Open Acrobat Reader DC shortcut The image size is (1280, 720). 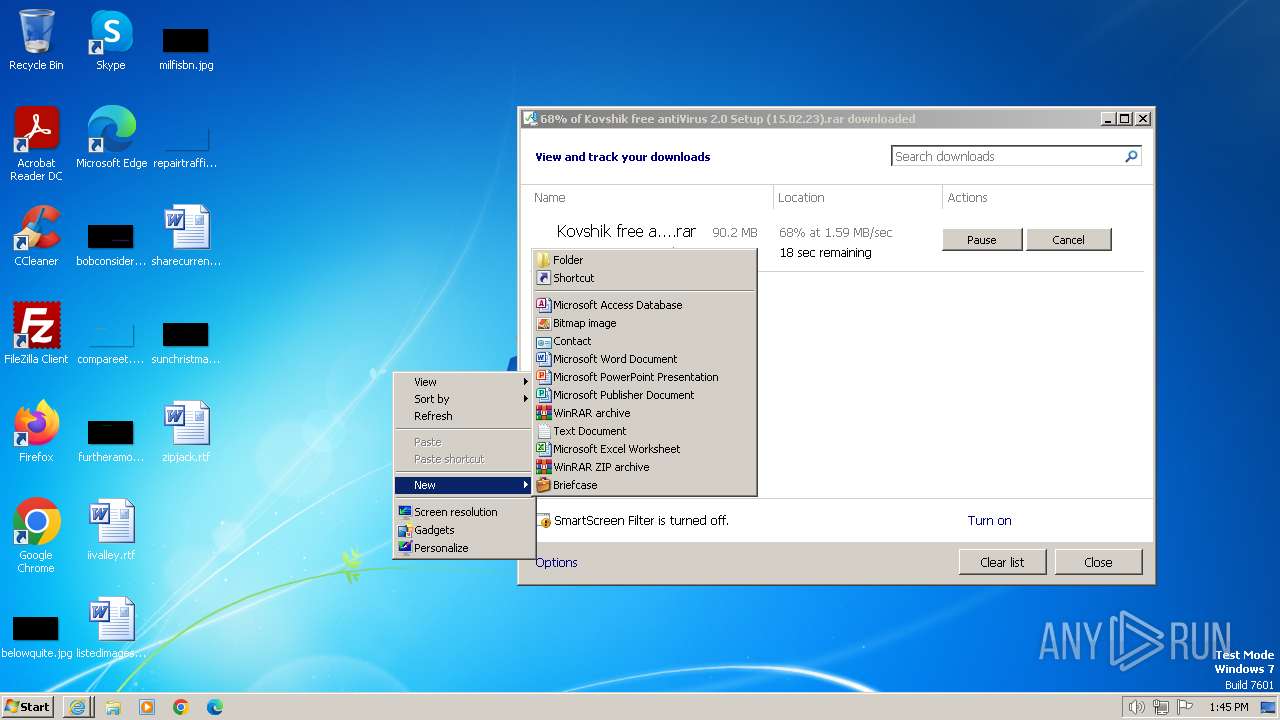coord(36,144)
